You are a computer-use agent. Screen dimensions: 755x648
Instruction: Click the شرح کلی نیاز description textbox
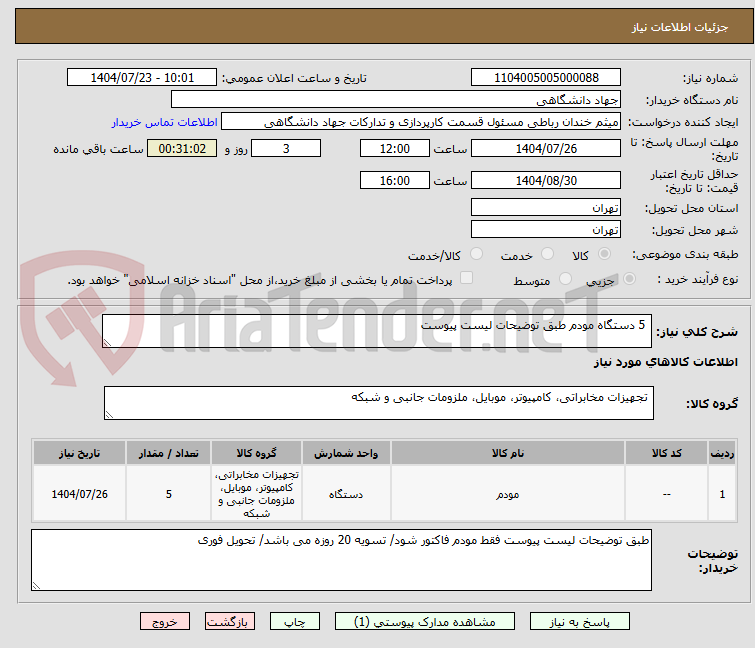pos(377,331)
